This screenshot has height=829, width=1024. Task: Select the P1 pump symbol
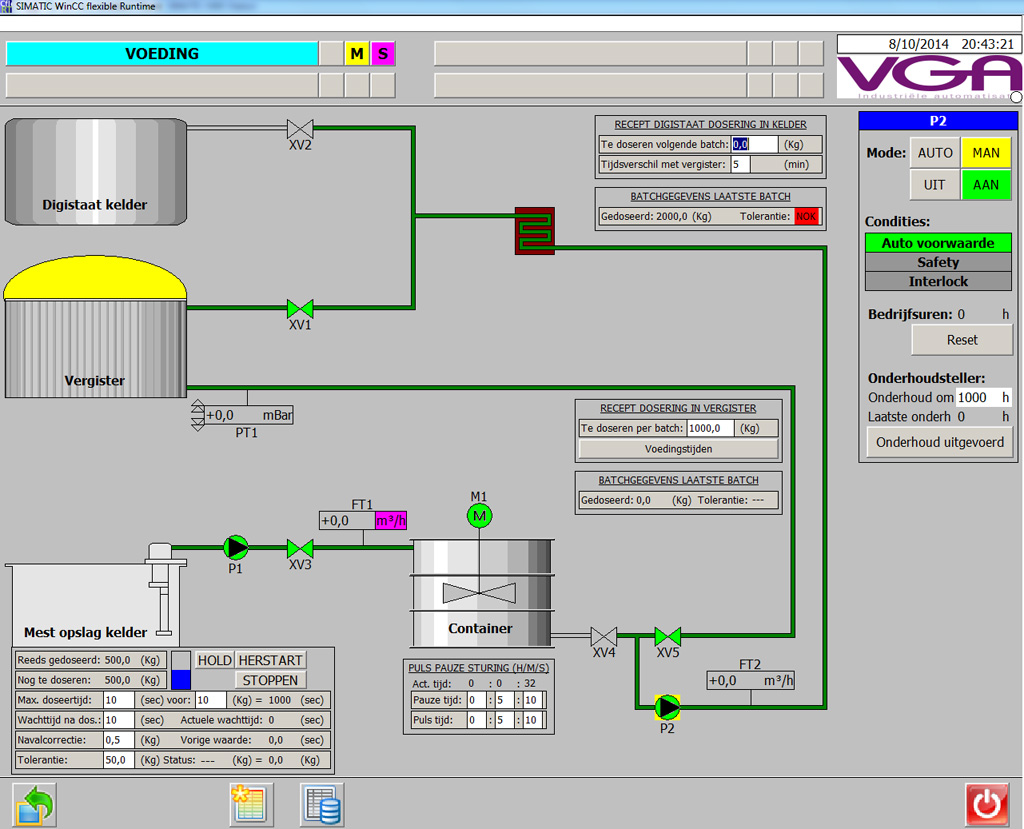(x=236, y=547)
